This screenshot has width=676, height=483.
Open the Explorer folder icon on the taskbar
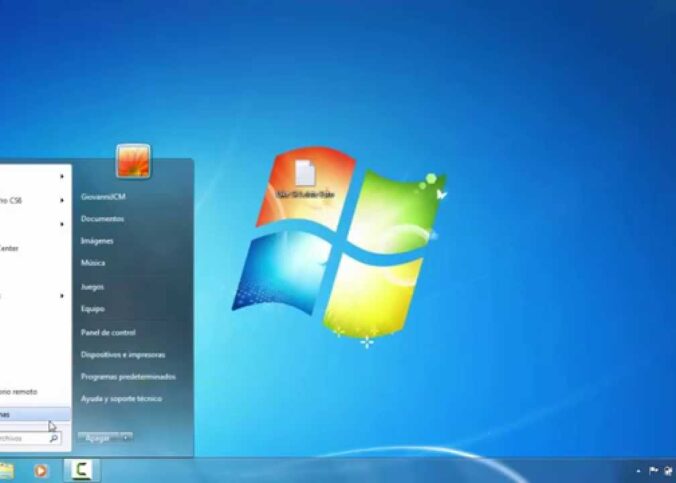point(6,471)
